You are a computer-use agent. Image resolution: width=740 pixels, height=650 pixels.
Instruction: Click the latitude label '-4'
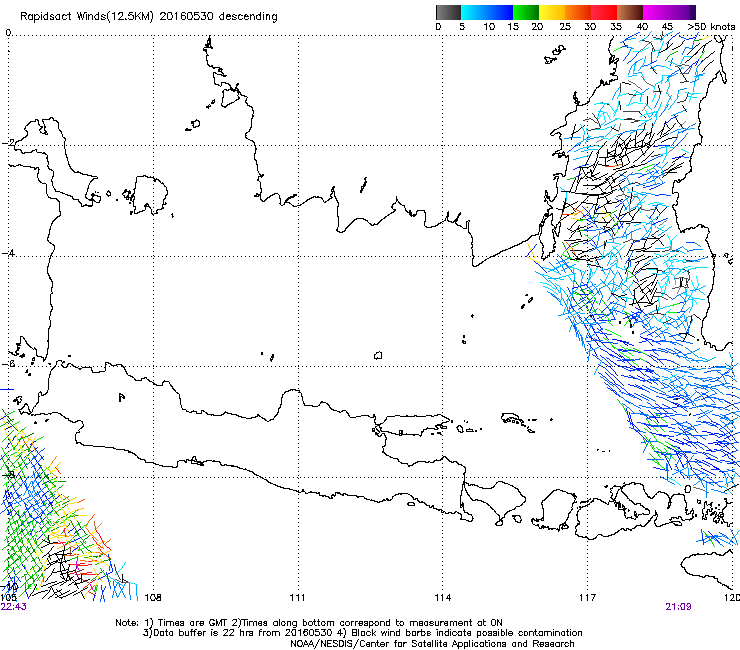[x=8, y=253]
